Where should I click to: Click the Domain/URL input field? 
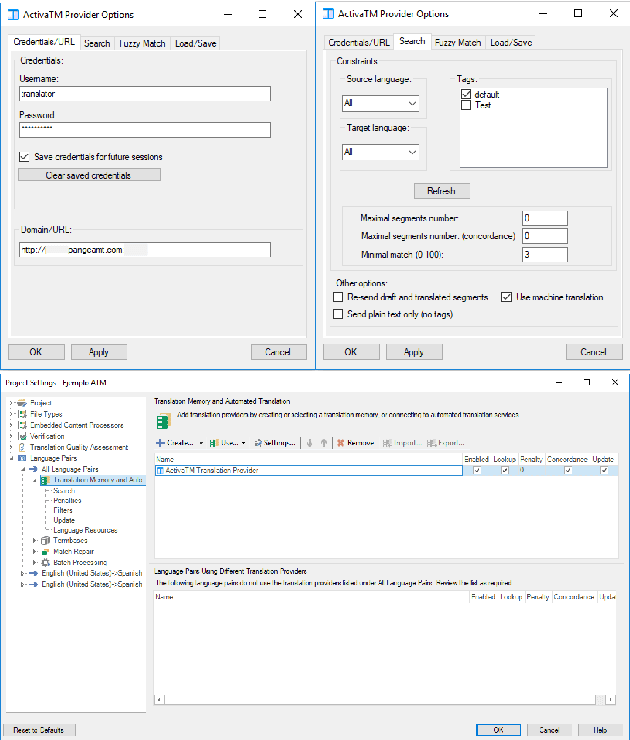click(145, 250)
